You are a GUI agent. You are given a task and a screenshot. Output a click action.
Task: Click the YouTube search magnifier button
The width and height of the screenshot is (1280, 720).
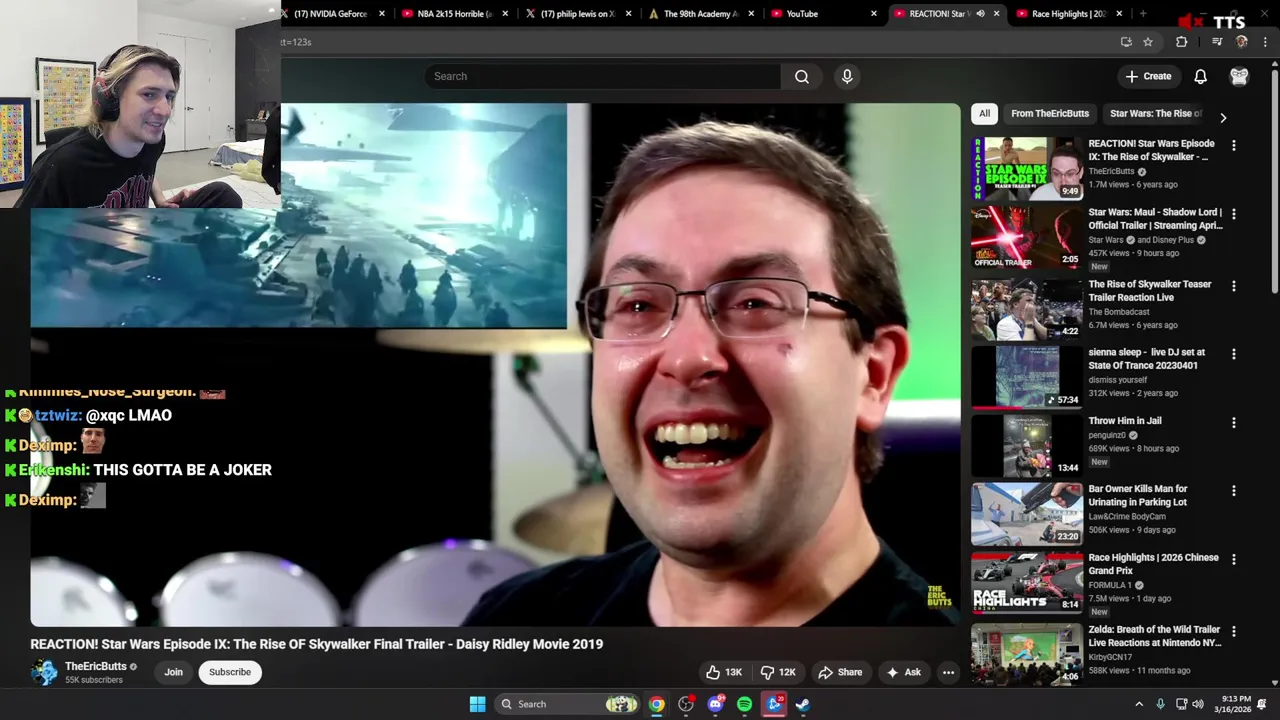[802, 76]
